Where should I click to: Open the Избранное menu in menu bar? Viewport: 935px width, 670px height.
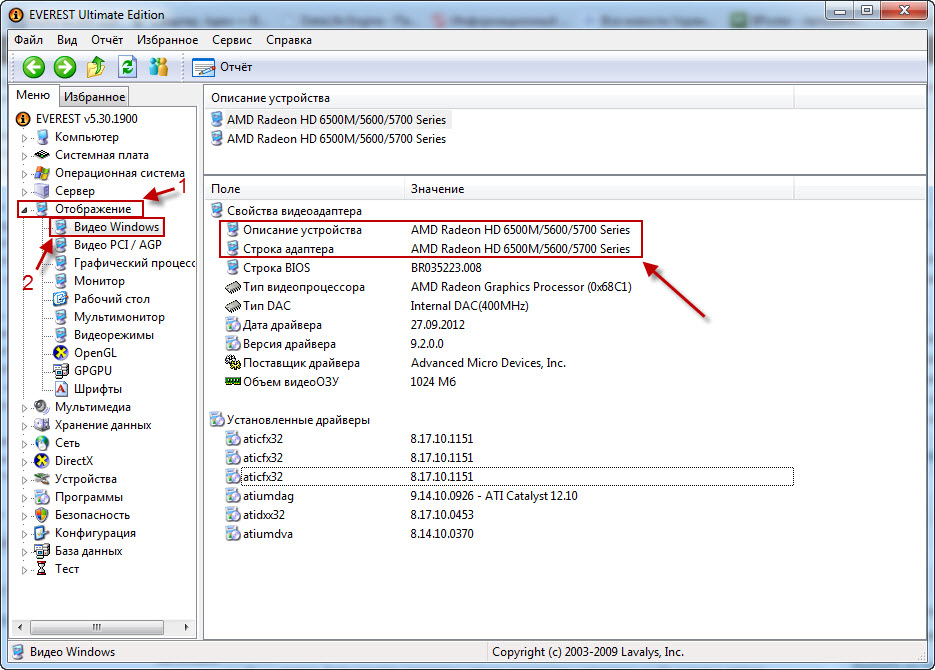pos(168,40)
